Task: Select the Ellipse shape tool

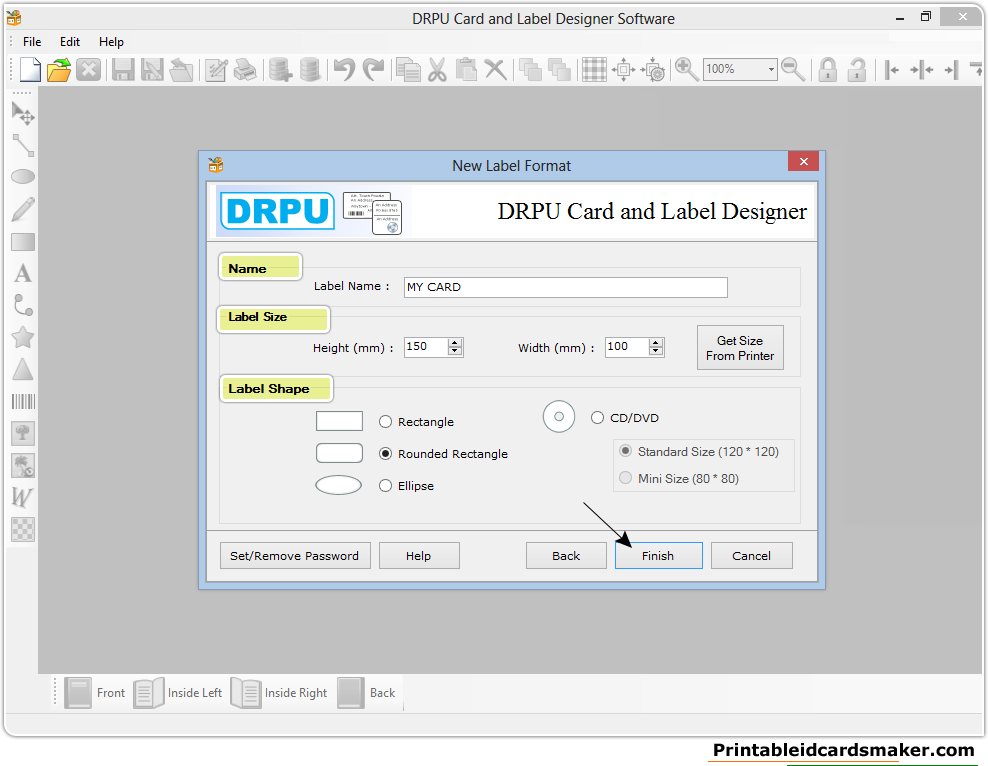Action: (x=23, y=177)
